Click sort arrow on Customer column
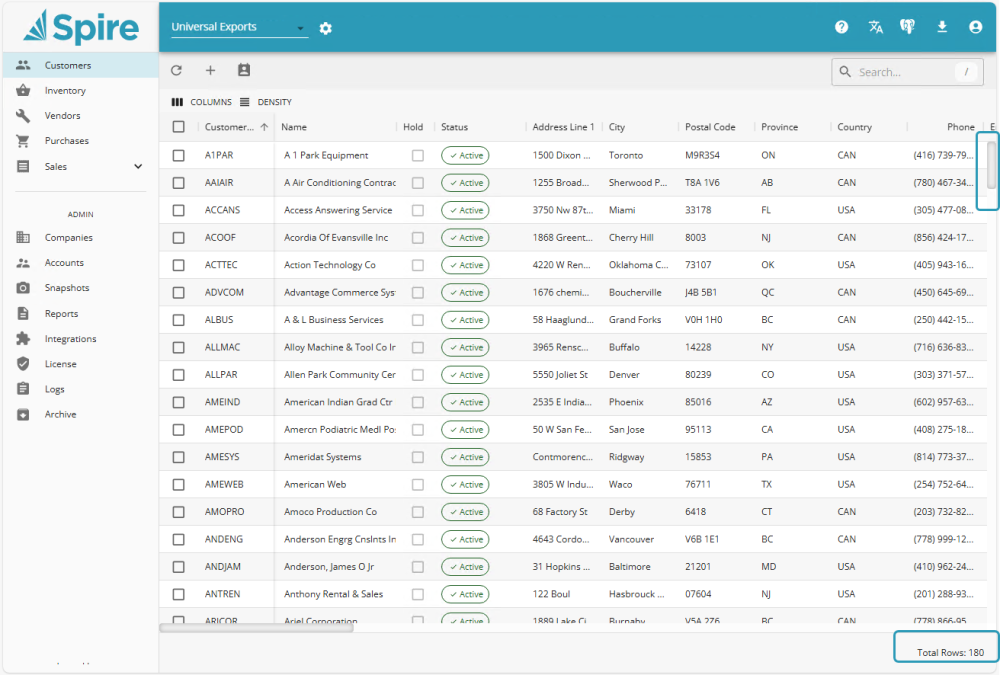1000x675 pixels. 264,127
